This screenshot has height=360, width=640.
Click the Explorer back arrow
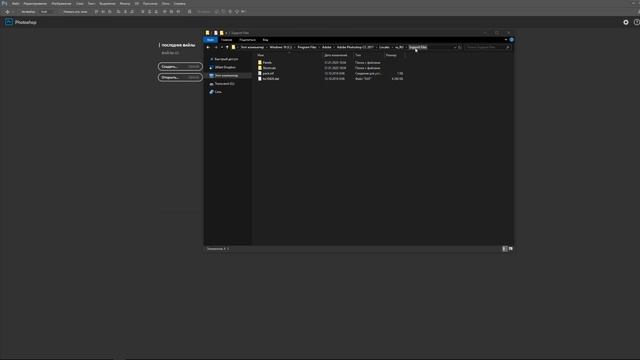[208, 47]
